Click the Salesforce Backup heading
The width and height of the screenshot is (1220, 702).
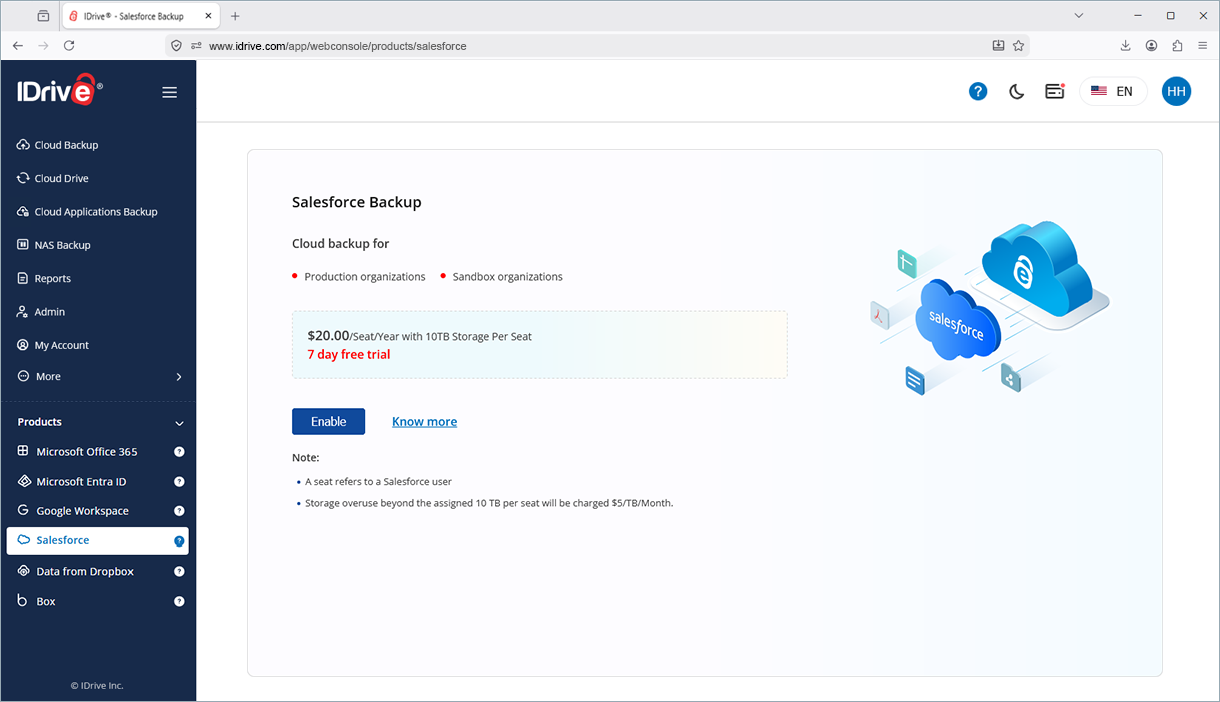coord(357,202)
